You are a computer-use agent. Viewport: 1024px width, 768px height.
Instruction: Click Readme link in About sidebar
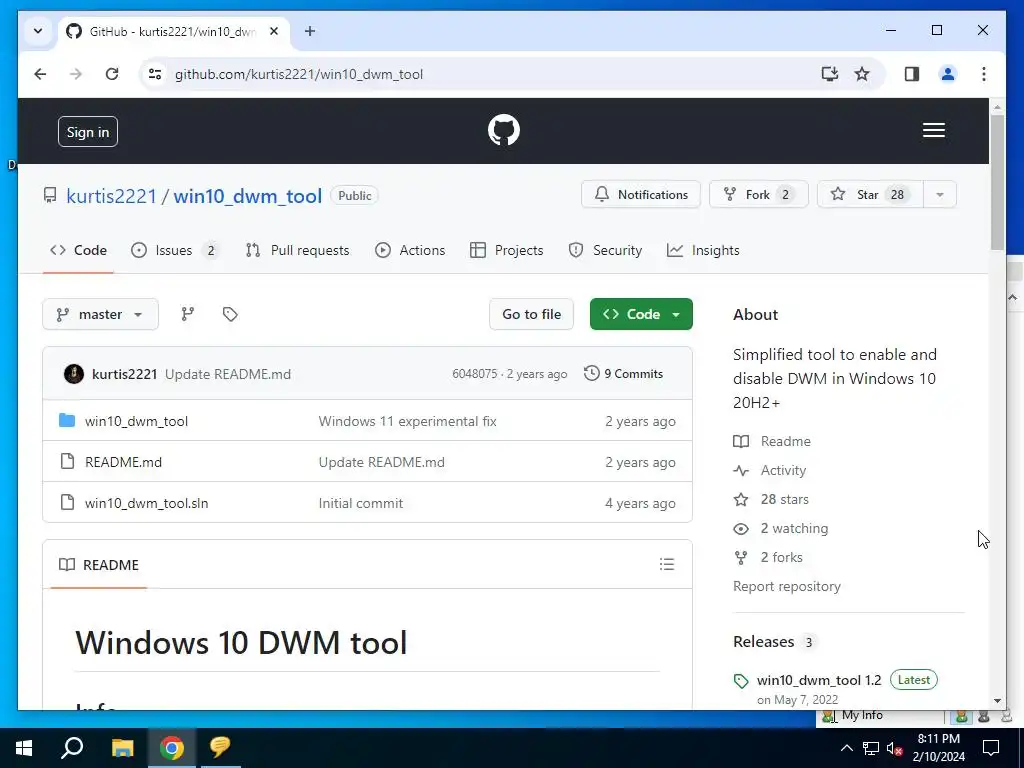[772, 441]
